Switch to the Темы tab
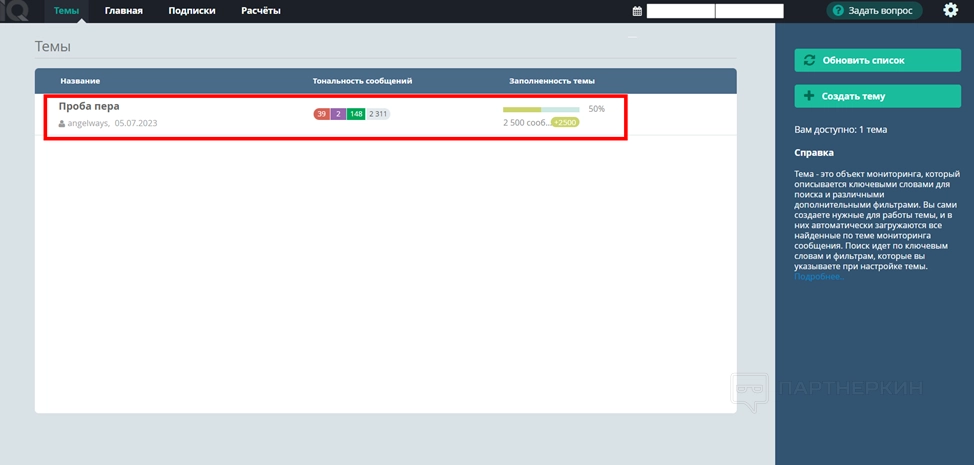974x465 pixels. (66, 11)
